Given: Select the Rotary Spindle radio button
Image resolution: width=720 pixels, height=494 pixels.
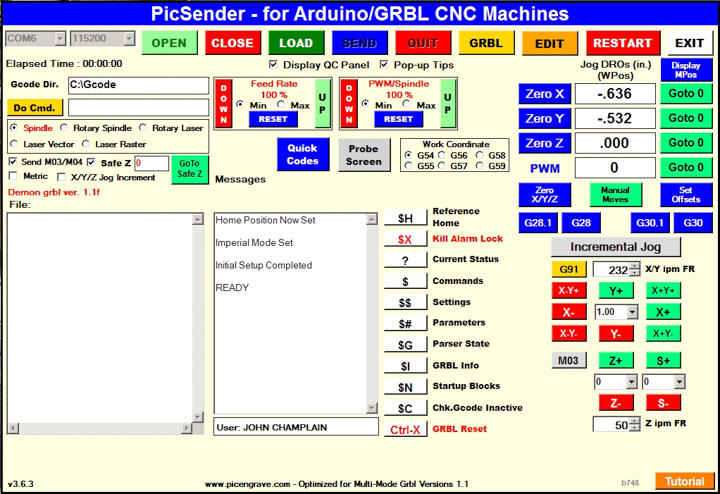Looking at the screenshot, I should 64,128.
